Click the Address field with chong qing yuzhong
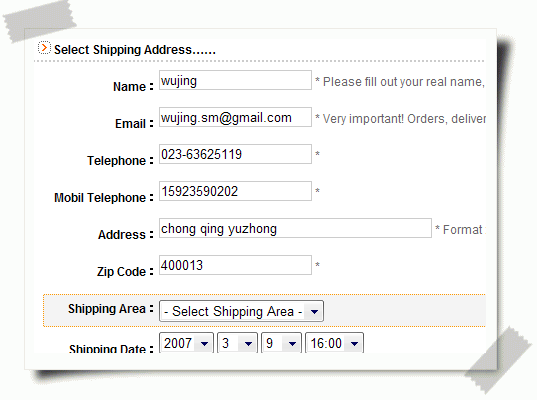 coord(295,228)
